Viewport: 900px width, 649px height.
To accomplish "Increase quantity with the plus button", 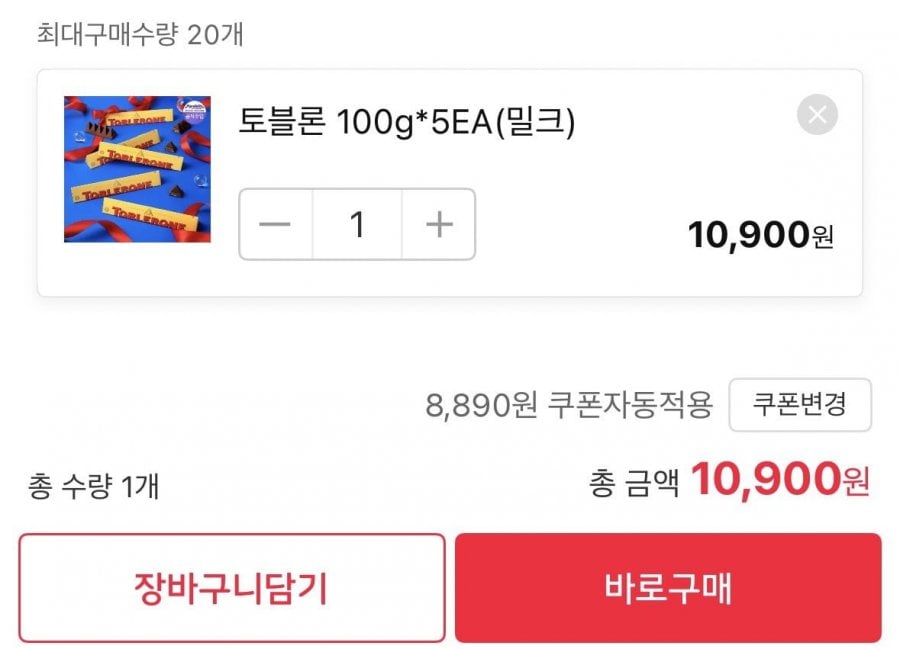I will [439, 224].
